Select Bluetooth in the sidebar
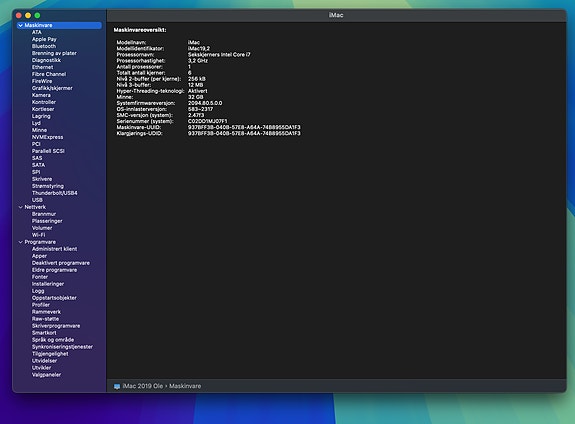Screen dimensions: 575x424 coord(44,46)
